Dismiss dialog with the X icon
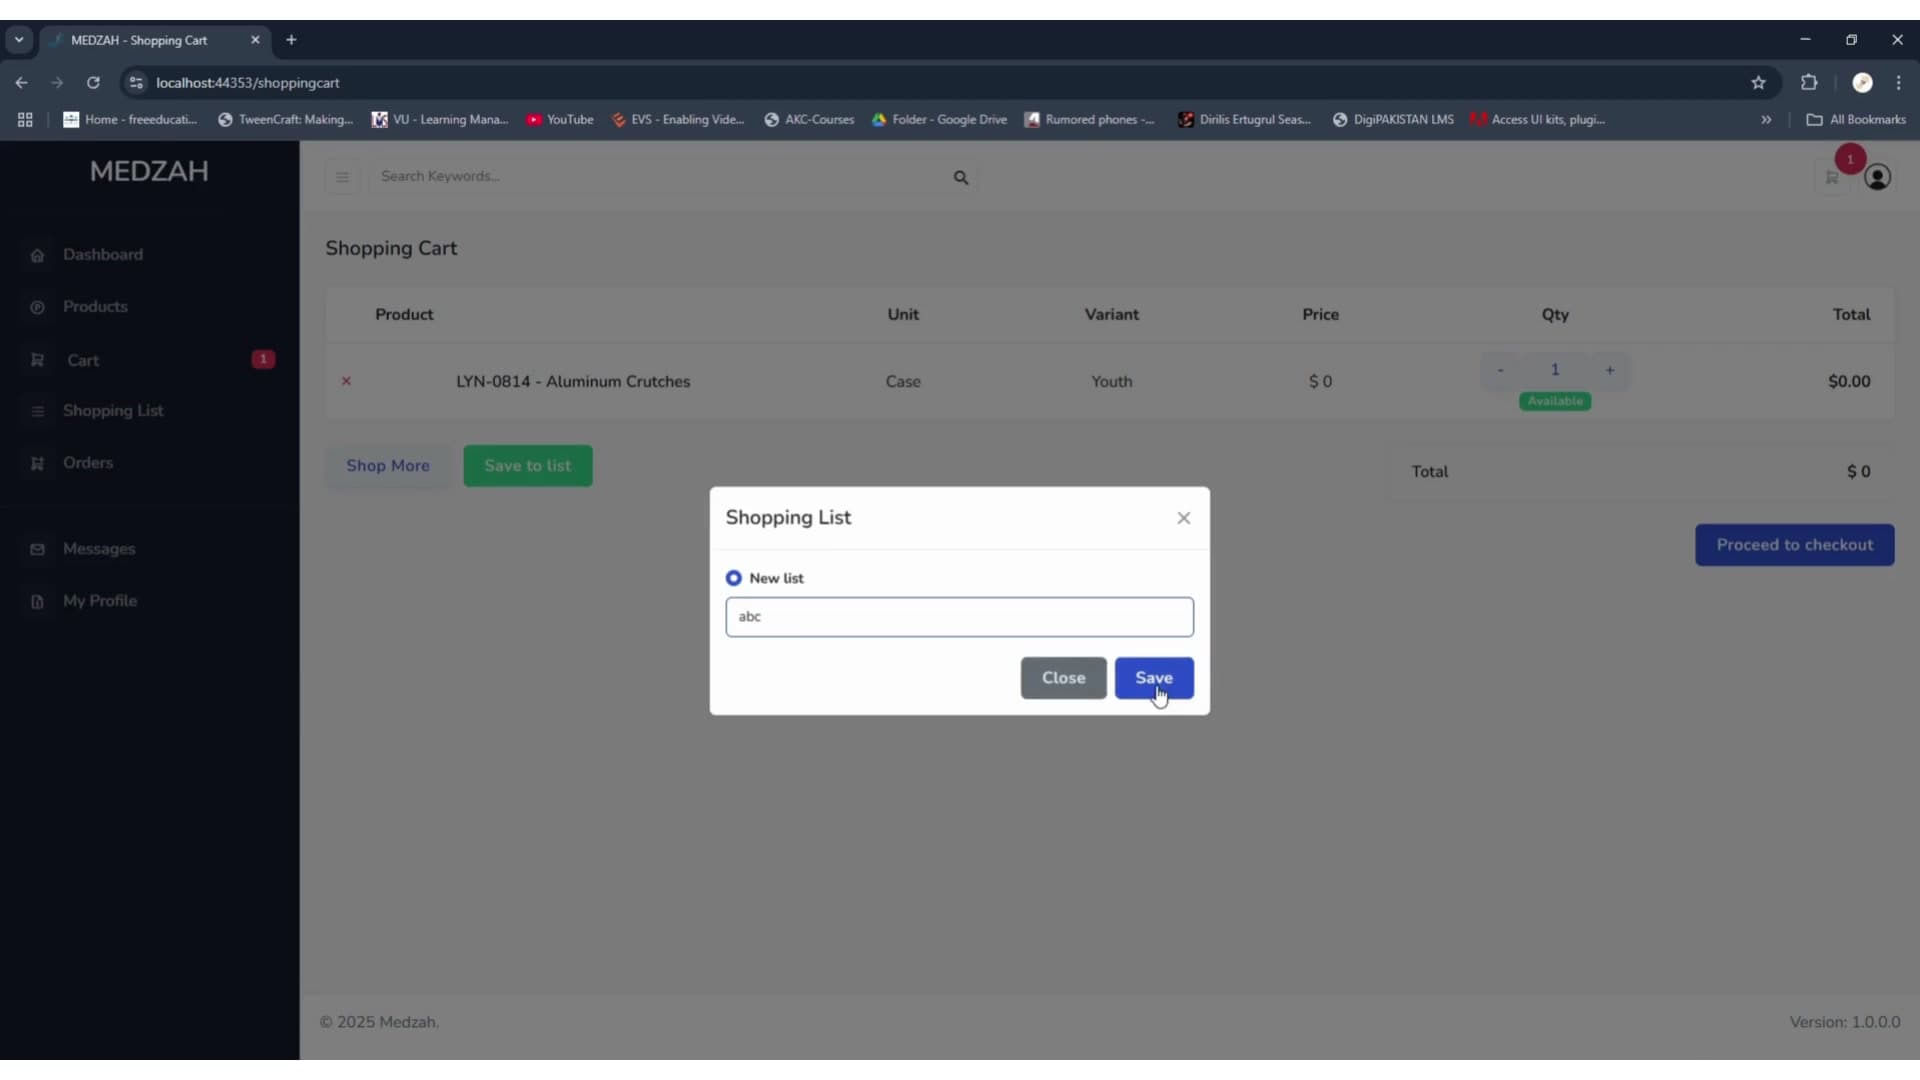The height and width of the screenshot is (1080, 1920). tap(1184, 518)
